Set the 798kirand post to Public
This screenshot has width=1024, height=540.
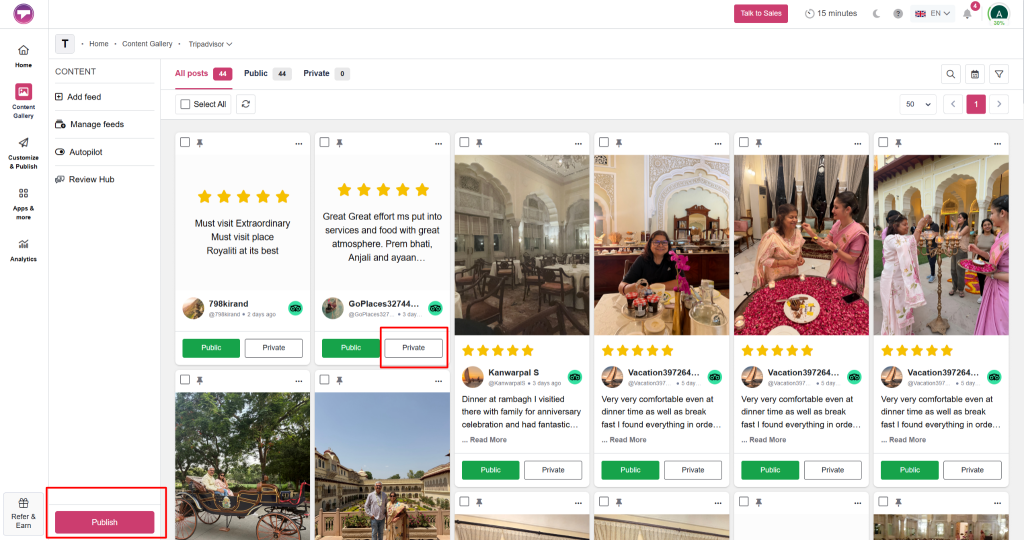click(x=211, y=348)
